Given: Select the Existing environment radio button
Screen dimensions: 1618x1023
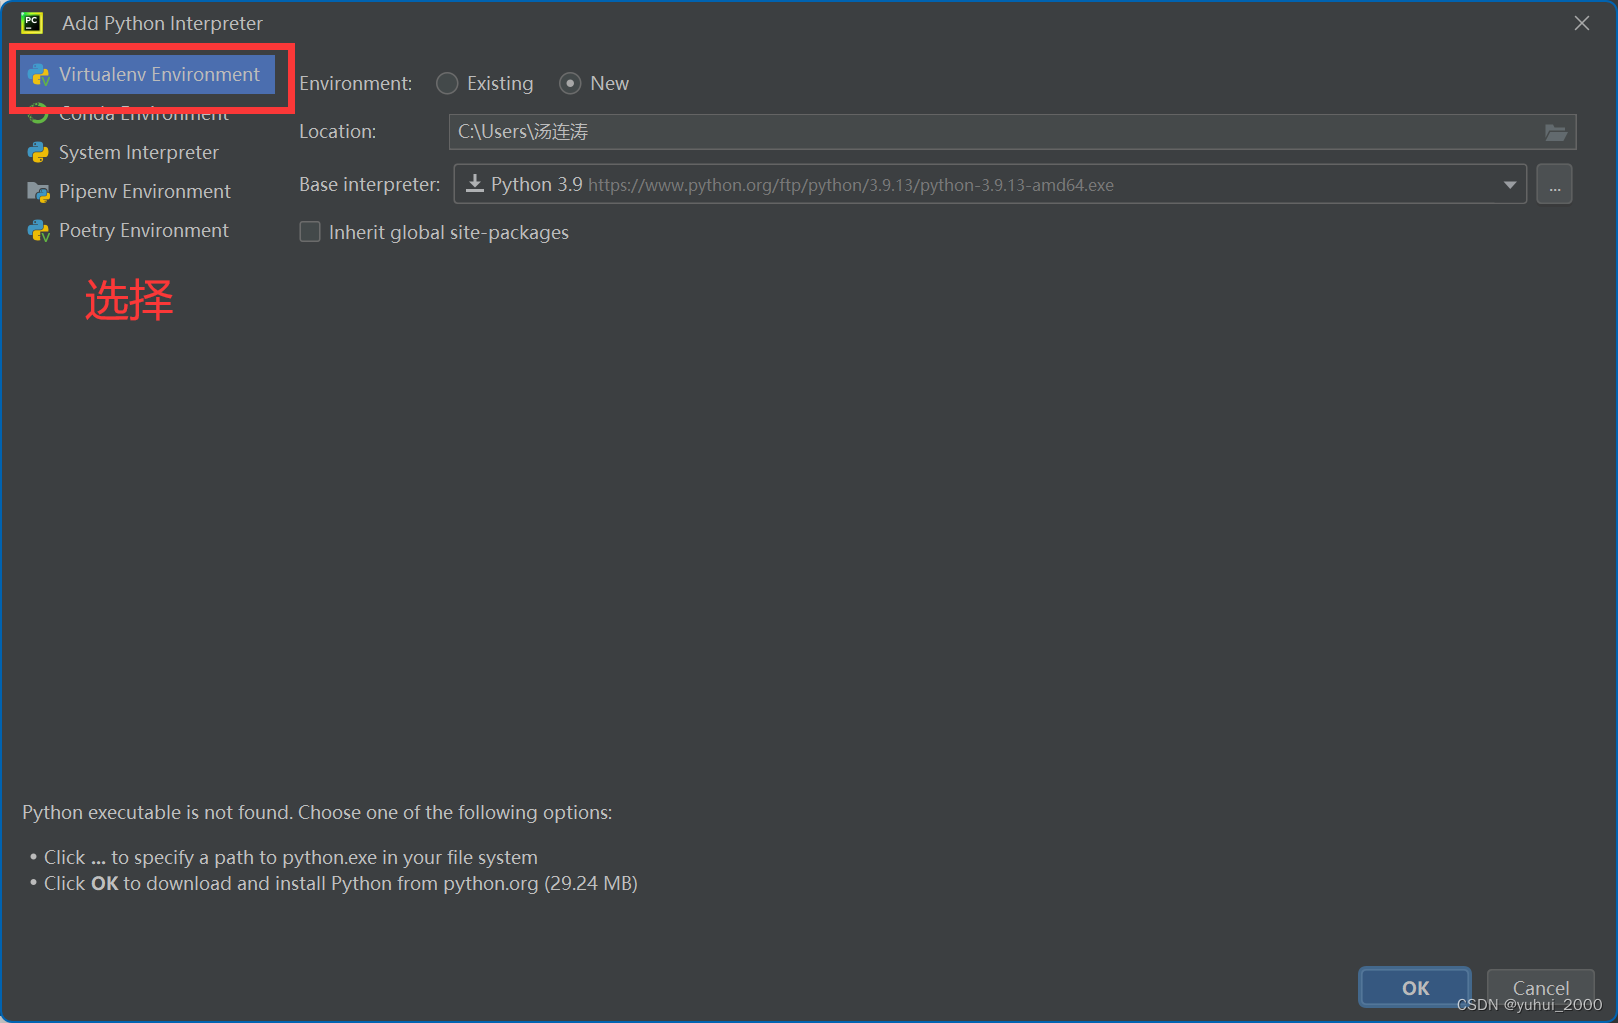Looking at the screenshot, I should [x=447, y=83].
